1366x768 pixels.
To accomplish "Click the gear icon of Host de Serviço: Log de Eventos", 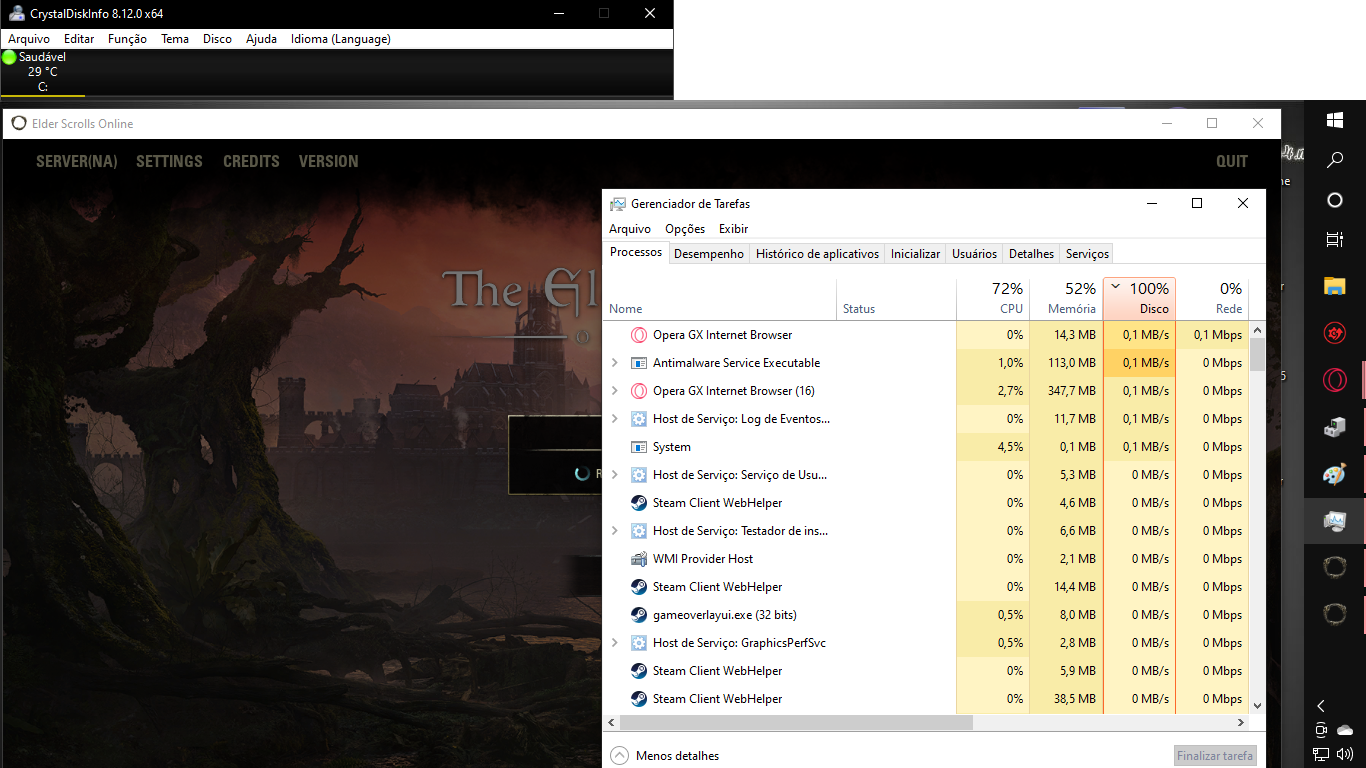I will coord(639,419).
